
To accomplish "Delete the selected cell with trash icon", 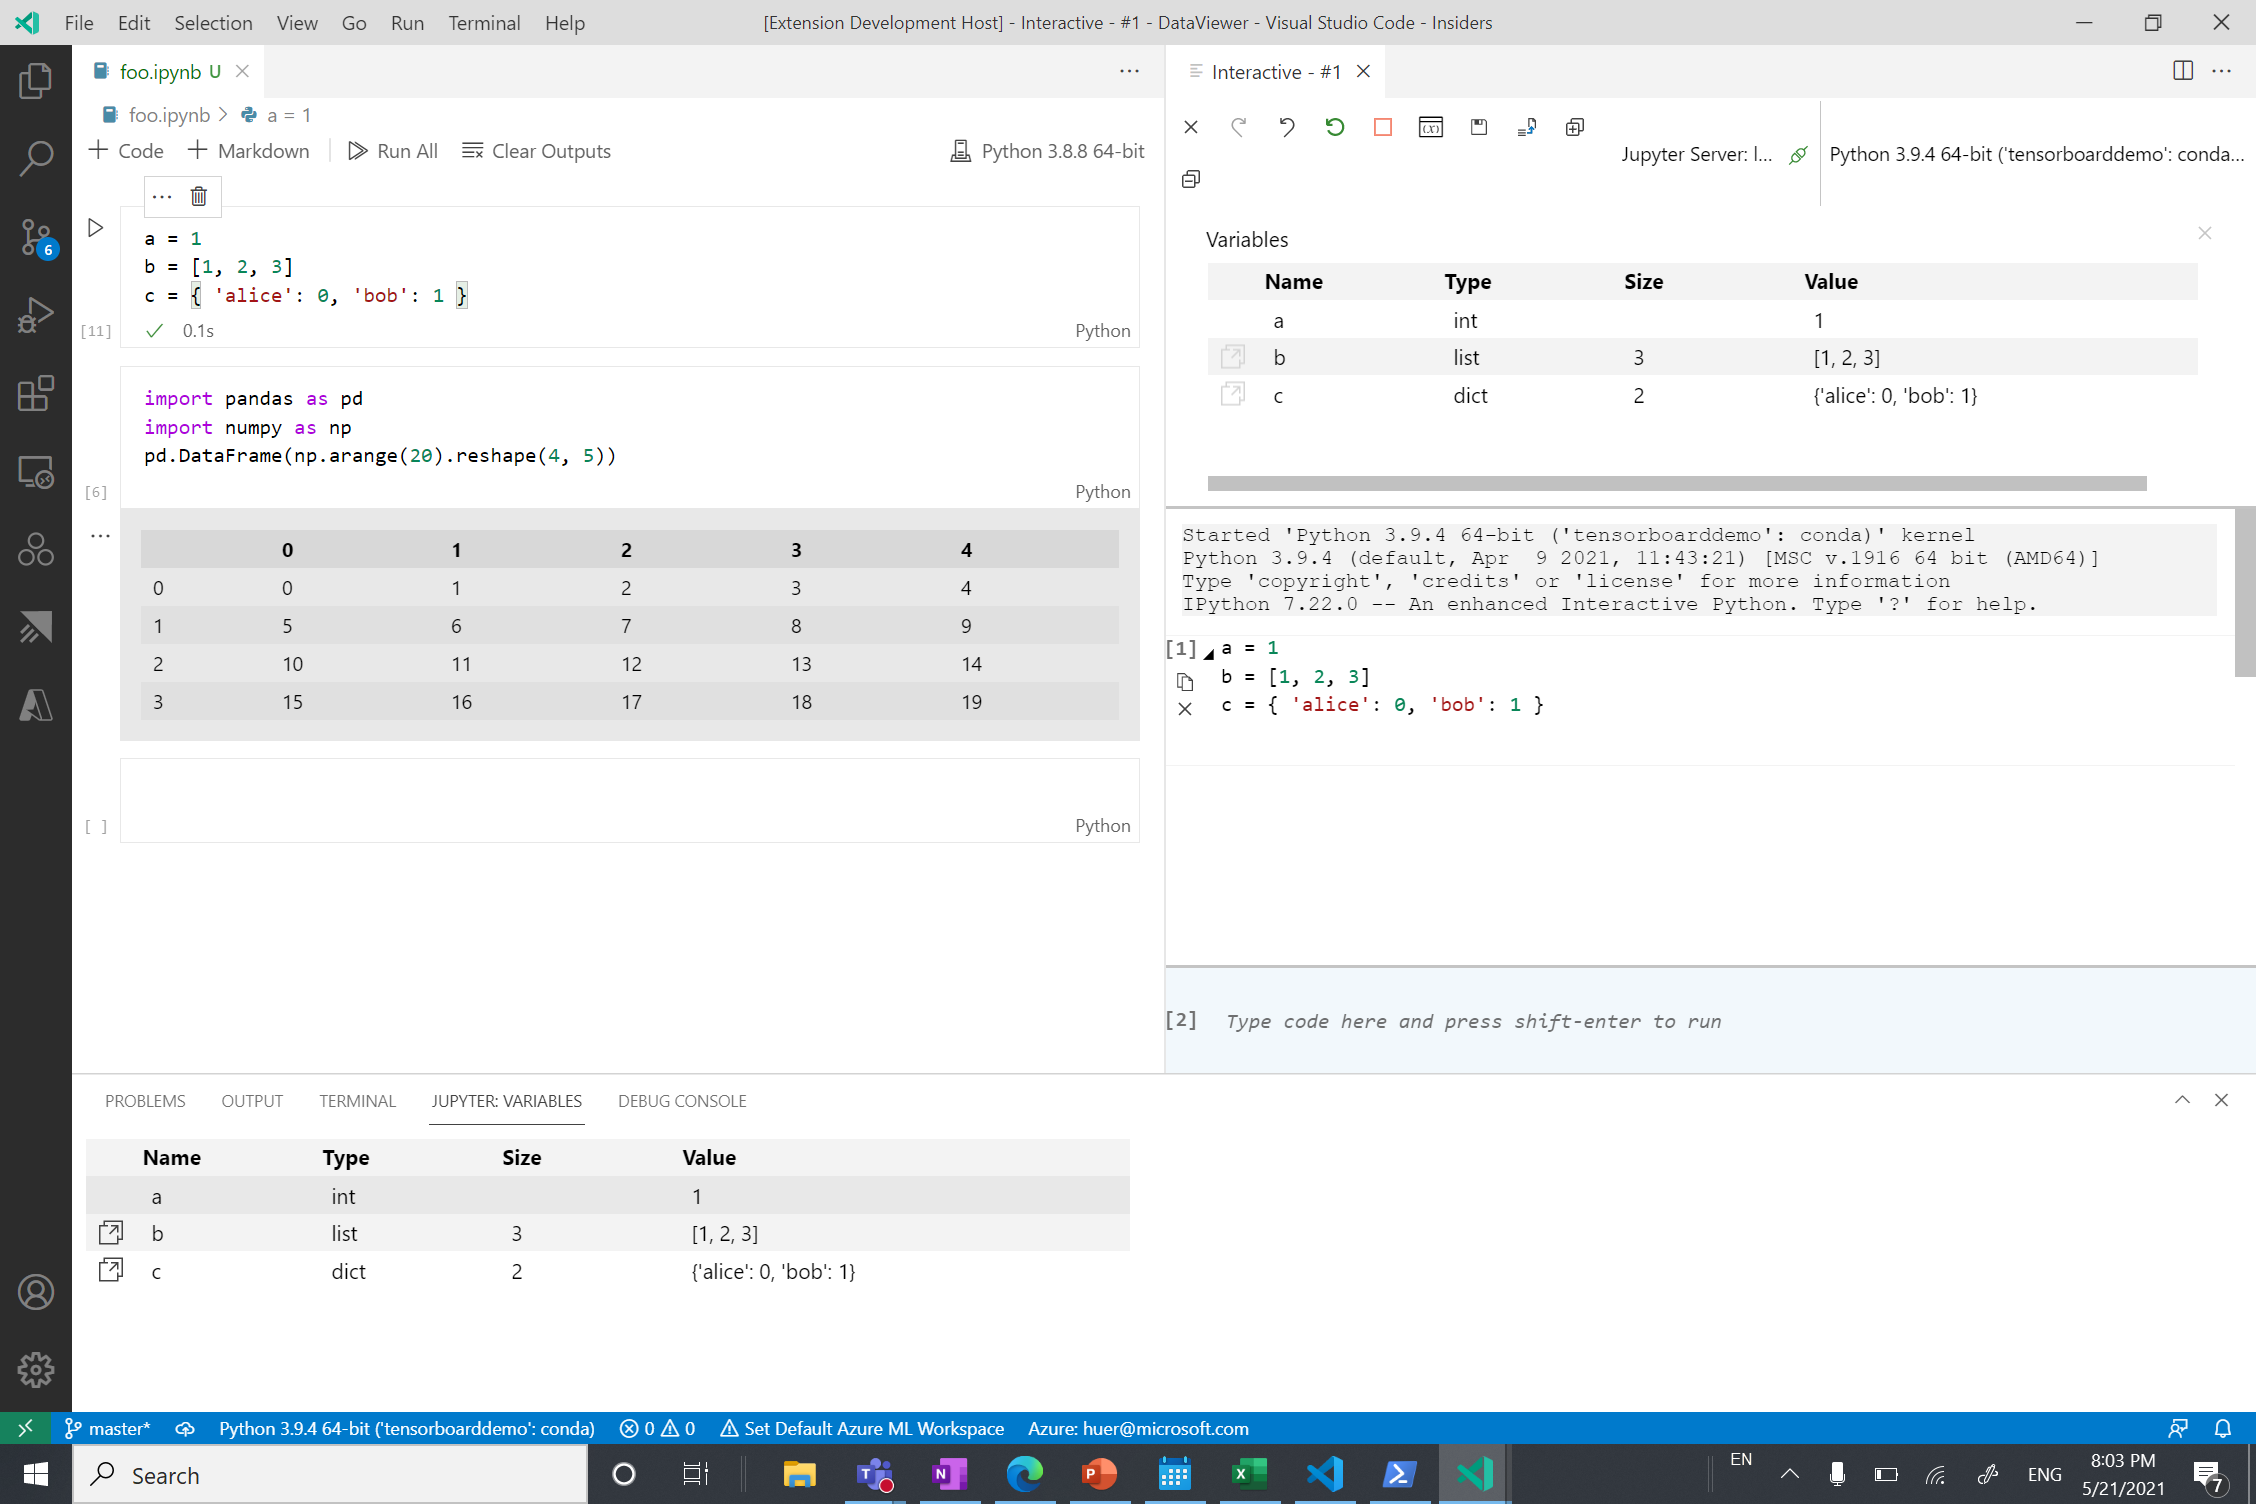I will click(x=198, y=196).
